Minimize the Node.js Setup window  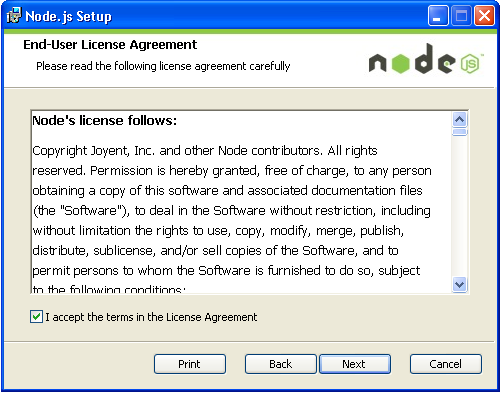click(438, 15)
